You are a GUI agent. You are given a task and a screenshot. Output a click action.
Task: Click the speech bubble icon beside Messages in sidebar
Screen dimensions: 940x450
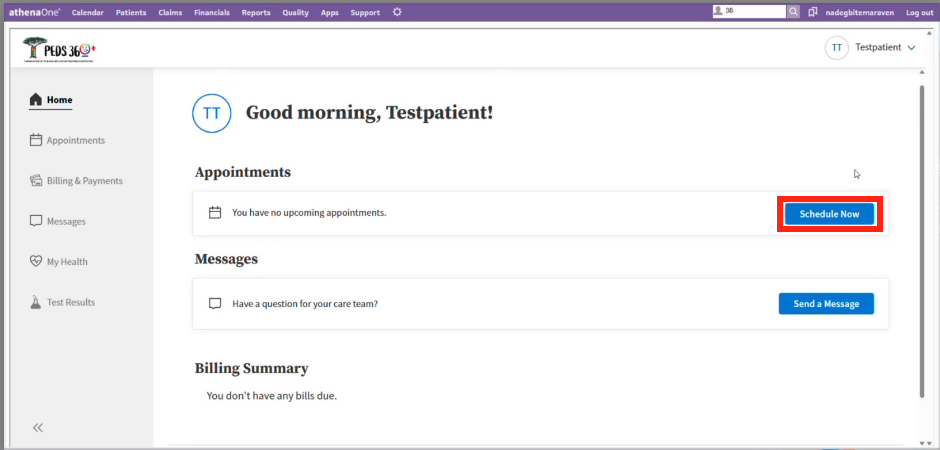36,221
